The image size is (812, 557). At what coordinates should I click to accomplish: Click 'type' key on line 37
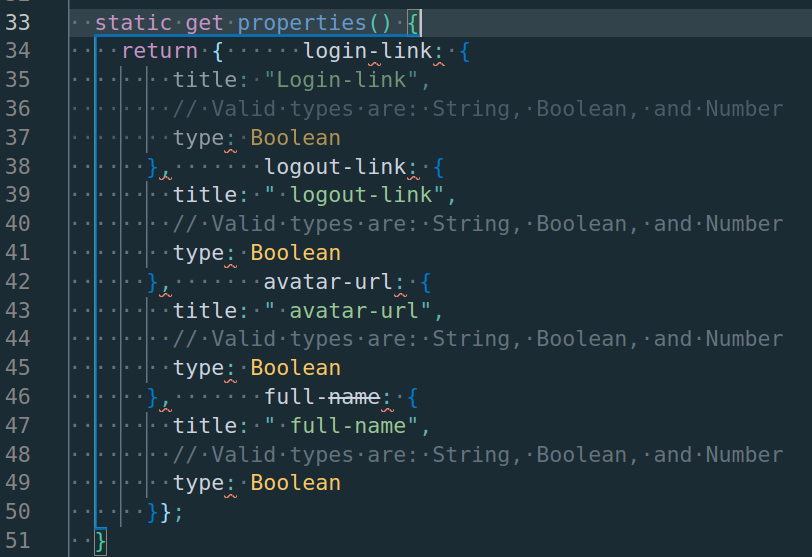click(199, 139)
